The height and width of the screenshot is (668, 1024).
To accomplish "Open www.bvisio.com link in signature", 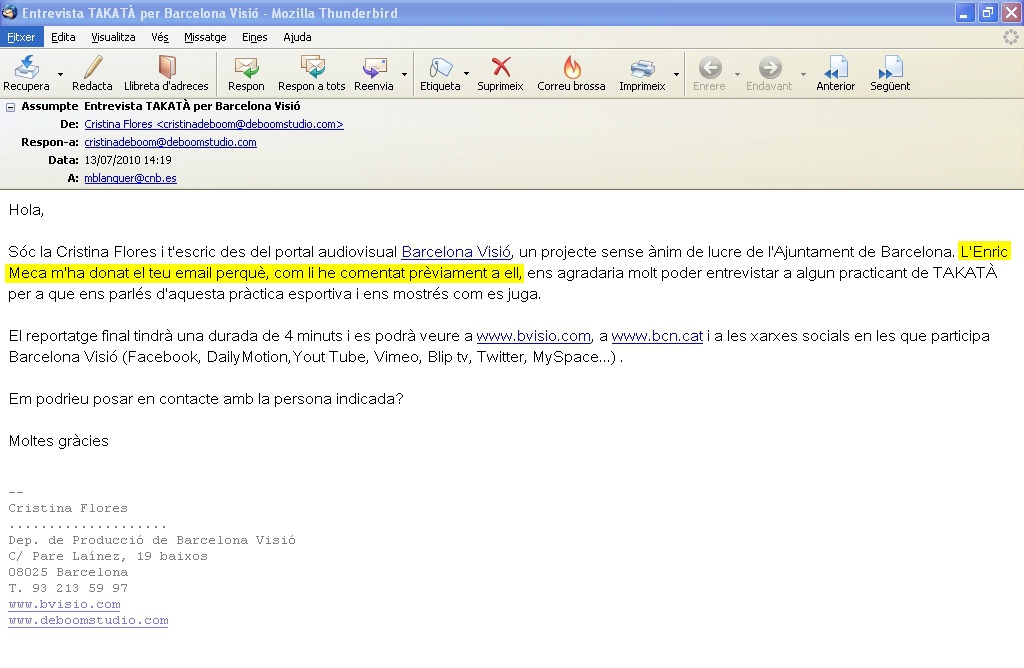I will 64,605.
